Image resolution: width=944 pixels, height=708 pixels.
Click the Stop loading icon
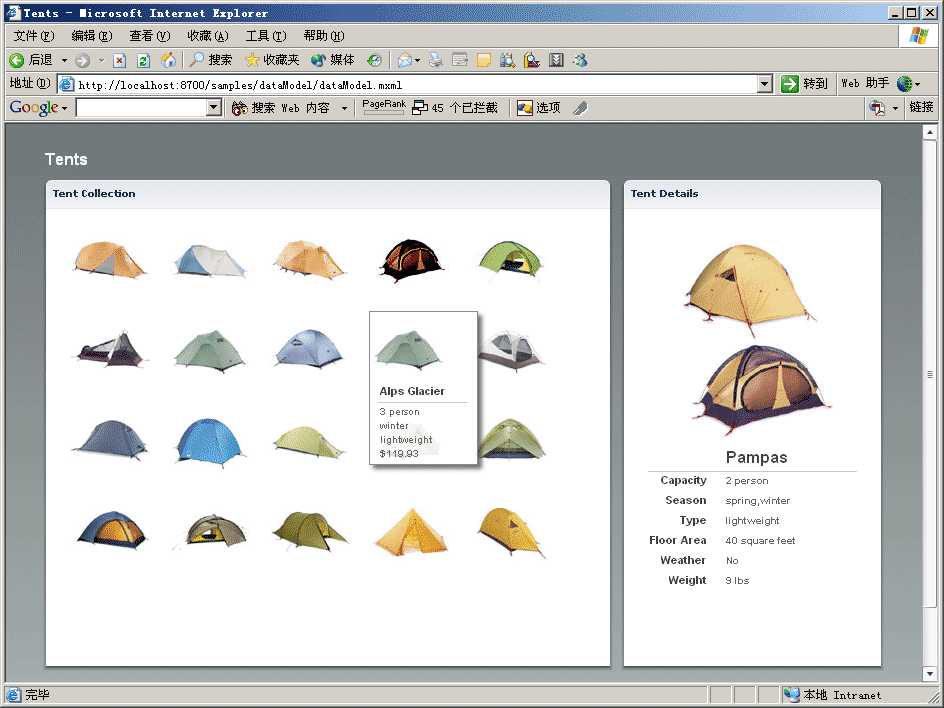[x=120, y=60]
